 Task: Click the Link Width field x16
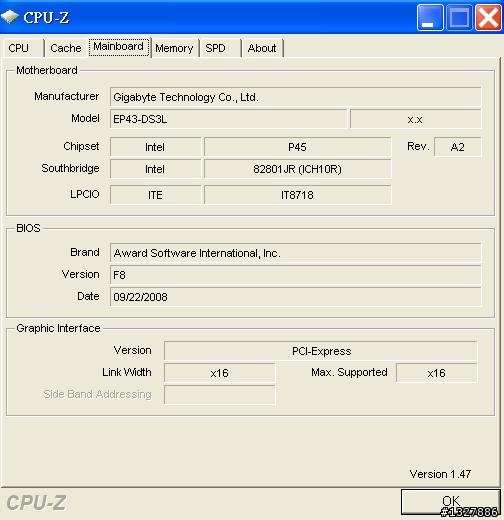tap(219, 373)
